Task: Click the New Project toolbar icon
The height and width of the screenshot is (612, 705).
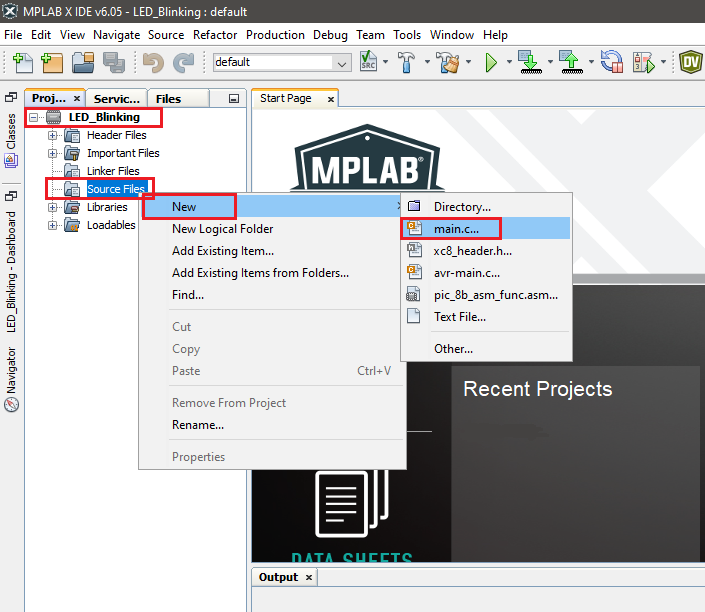Action: pos(52,63)
